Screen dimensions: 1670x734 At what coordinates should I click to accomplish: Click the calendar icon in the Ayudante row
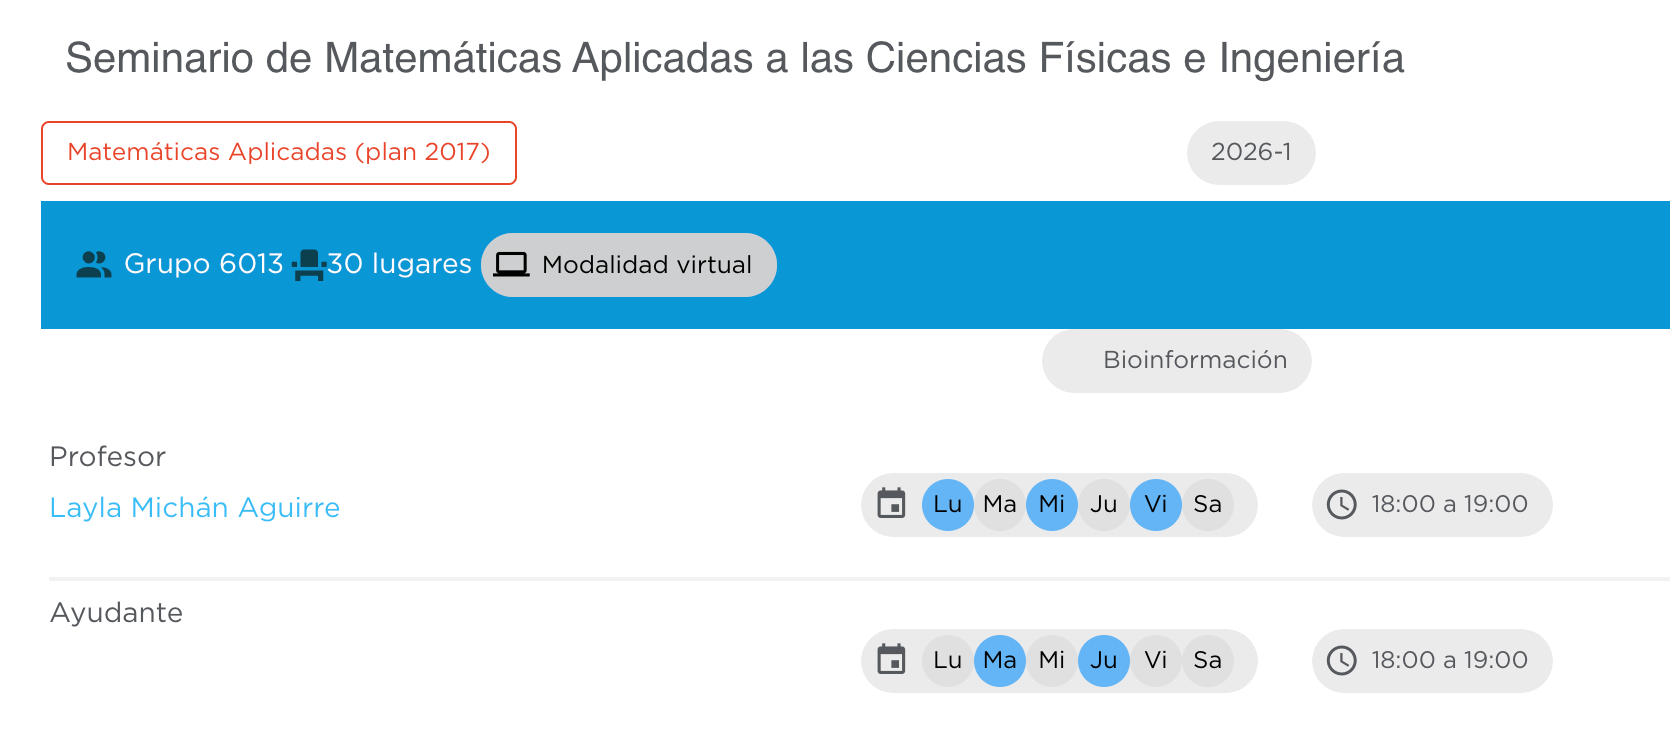tap(891, 660)
